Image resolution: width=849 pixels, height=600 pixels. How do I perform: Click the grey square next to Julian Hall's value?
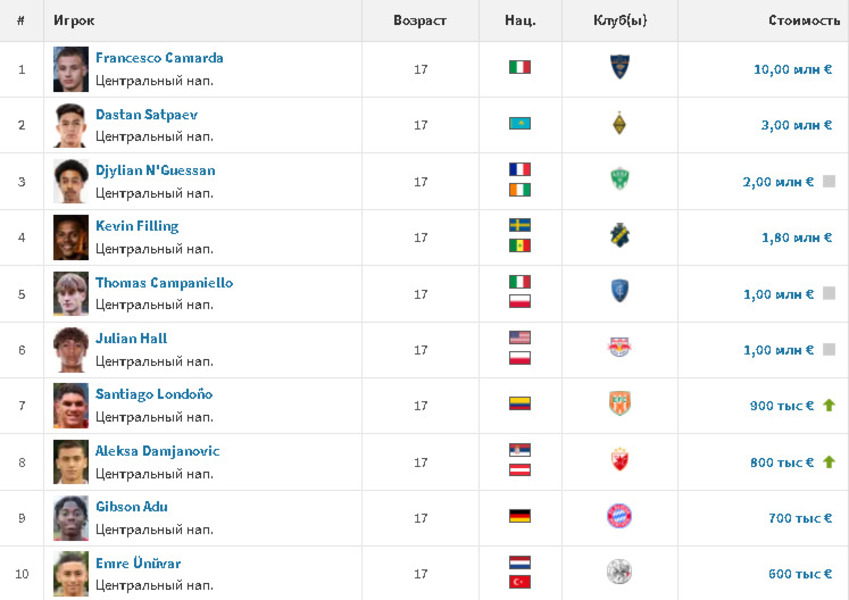tap(828, 350)
